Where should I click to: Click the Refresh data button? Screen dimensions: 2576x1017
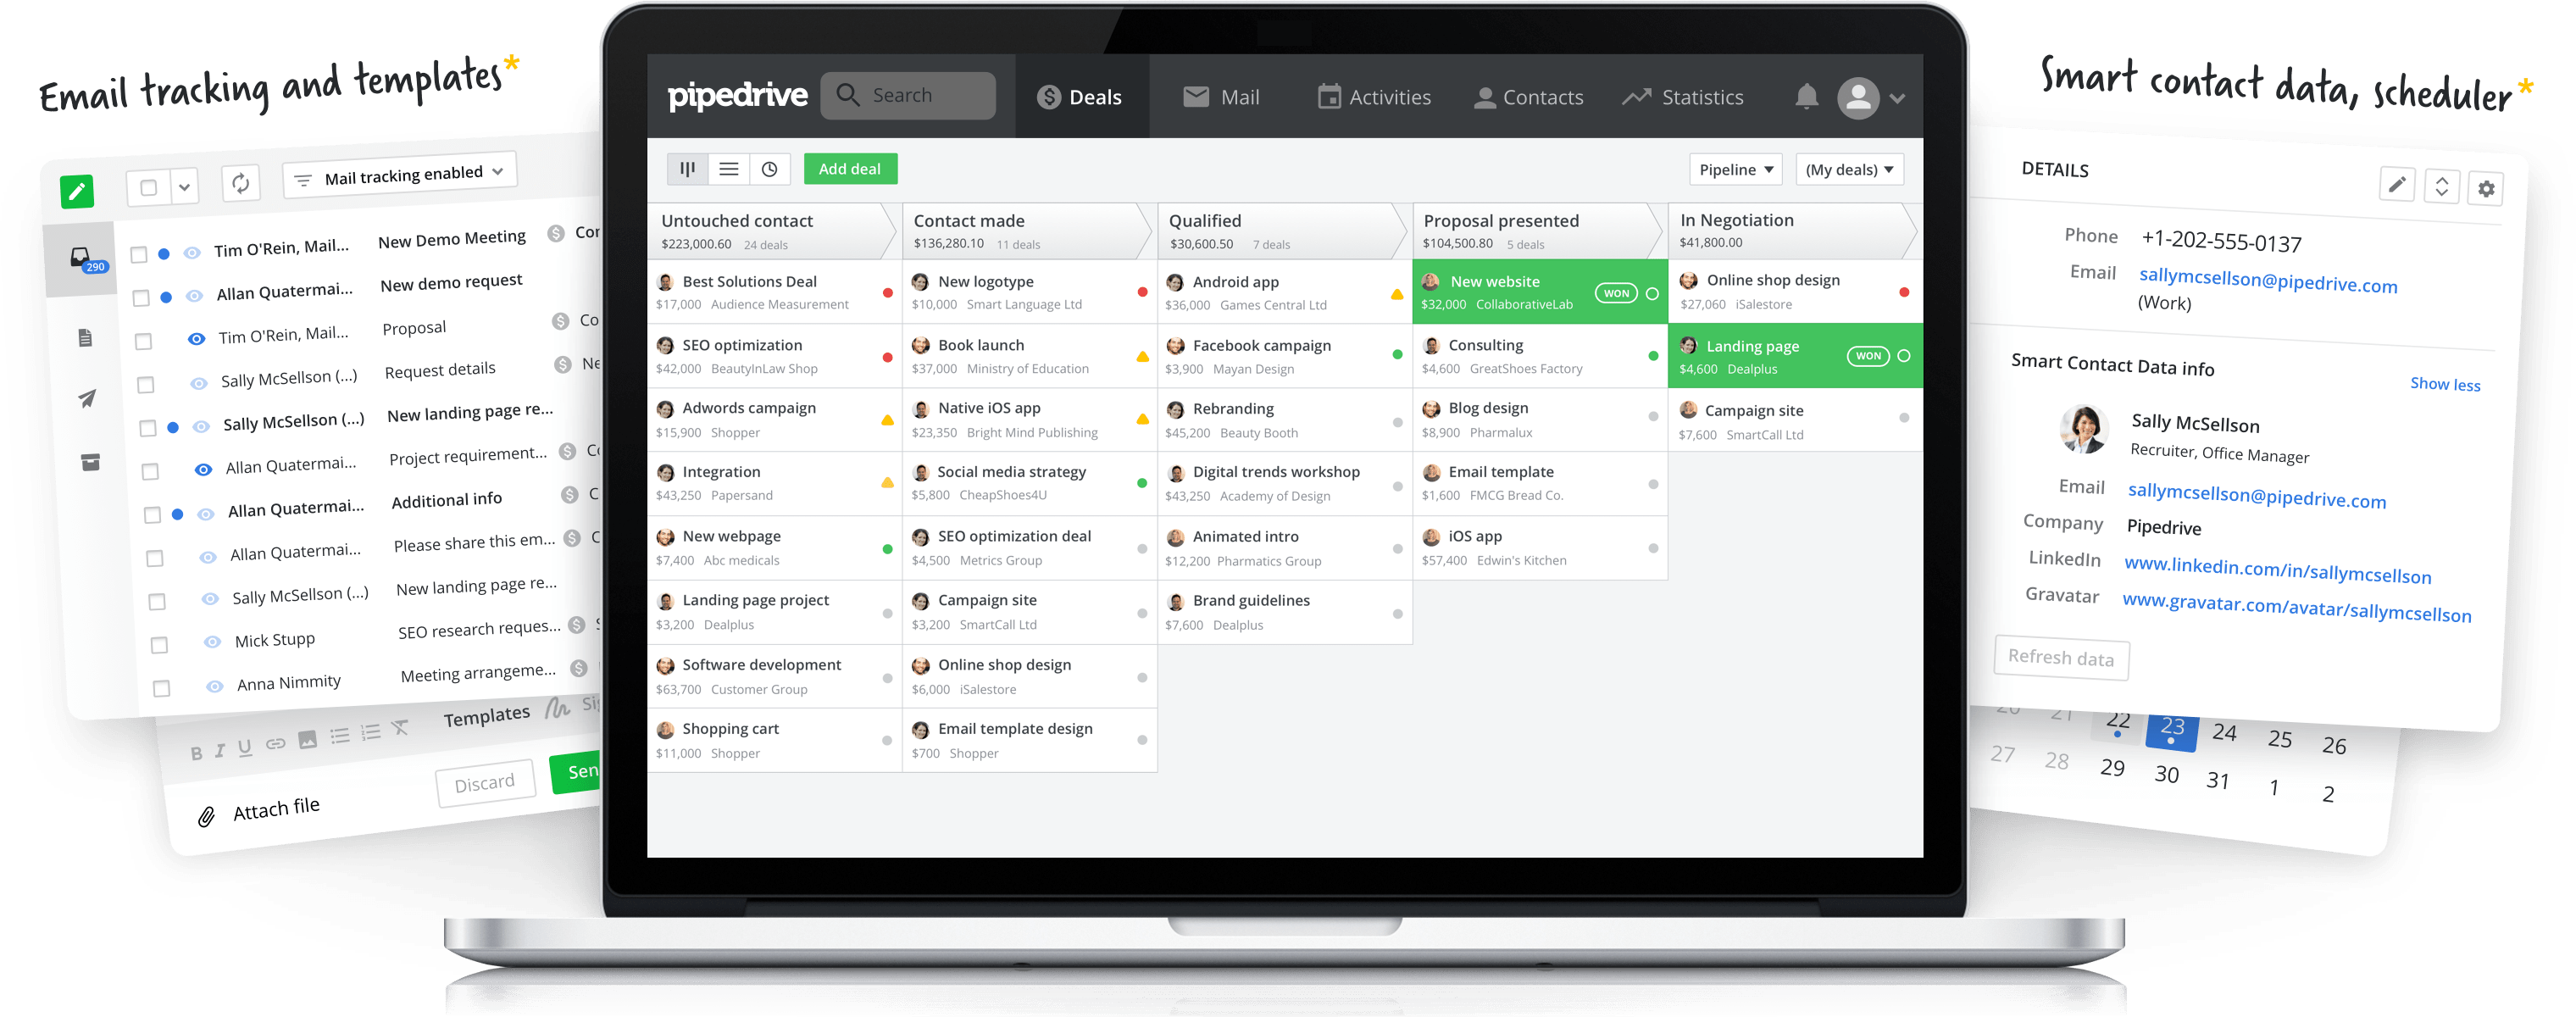pos(2060,657)
